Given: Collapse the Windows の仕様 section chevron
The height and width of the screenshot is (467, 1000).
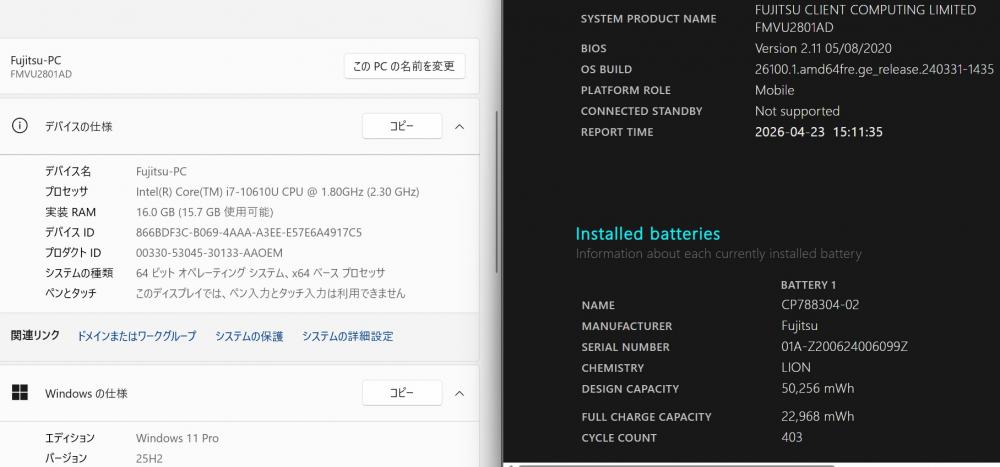Looking at the screenshot, I should 459,393.
